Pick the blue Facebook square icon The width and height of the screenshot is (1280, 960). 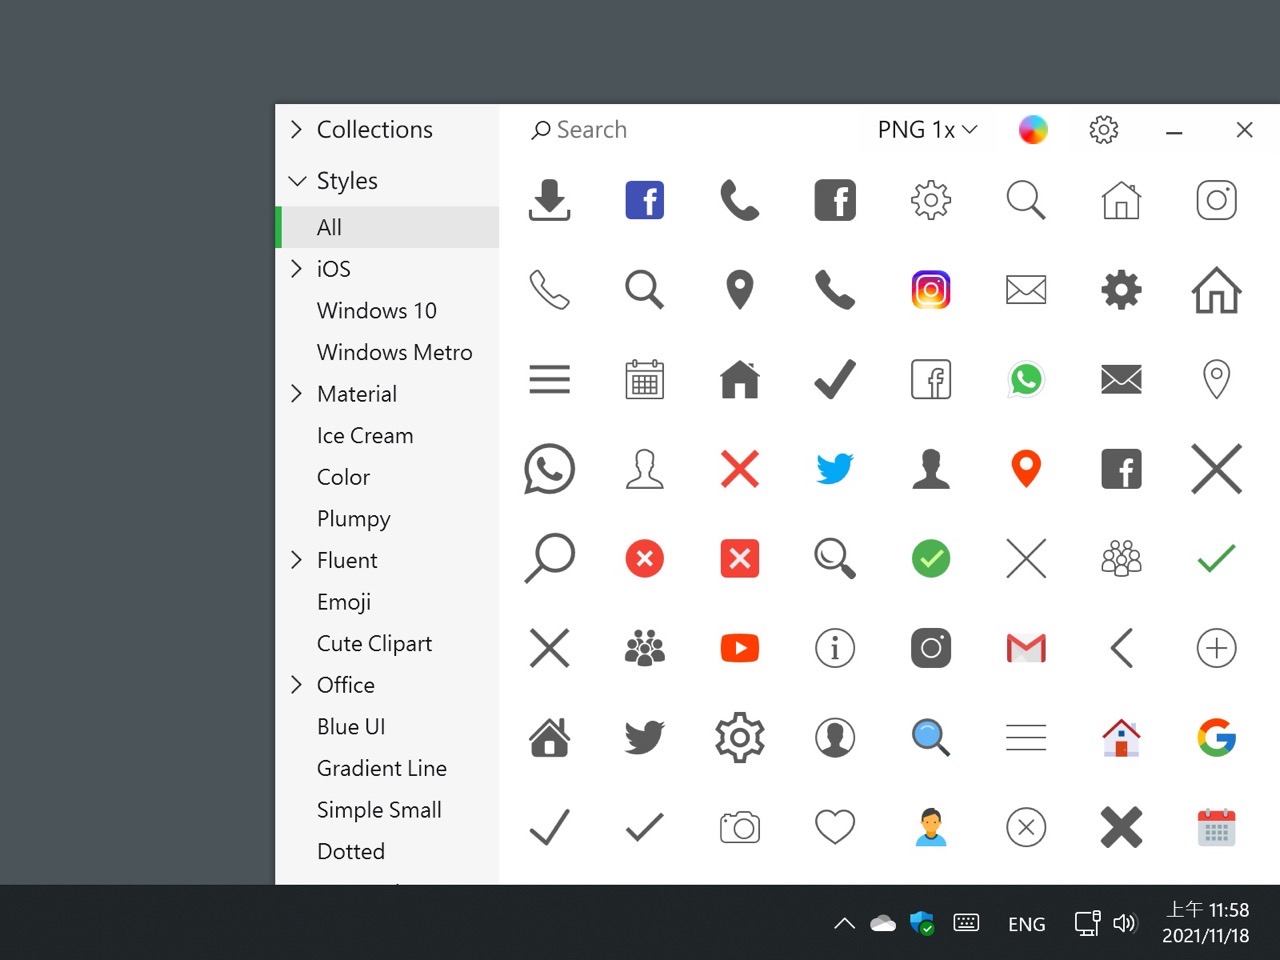pos(645,200)
